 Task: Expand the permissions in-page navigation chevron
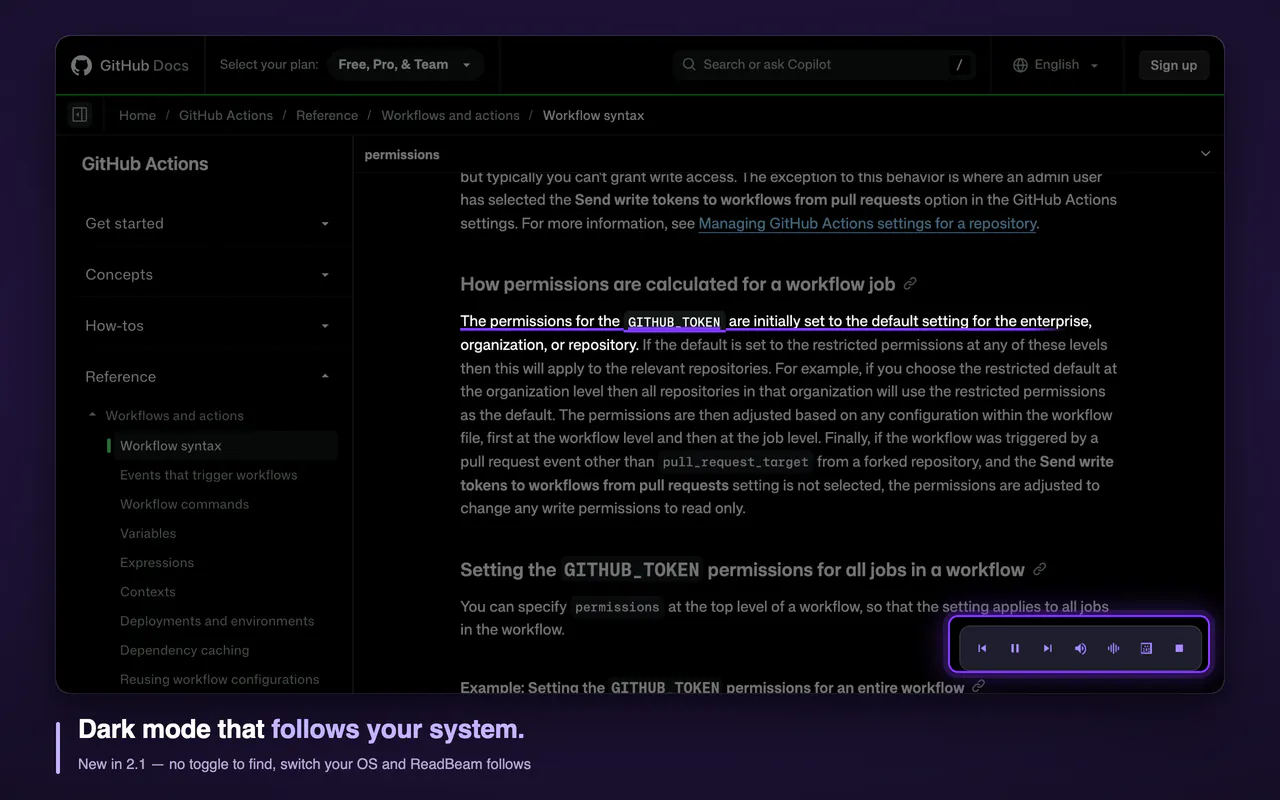(1205, 154)
